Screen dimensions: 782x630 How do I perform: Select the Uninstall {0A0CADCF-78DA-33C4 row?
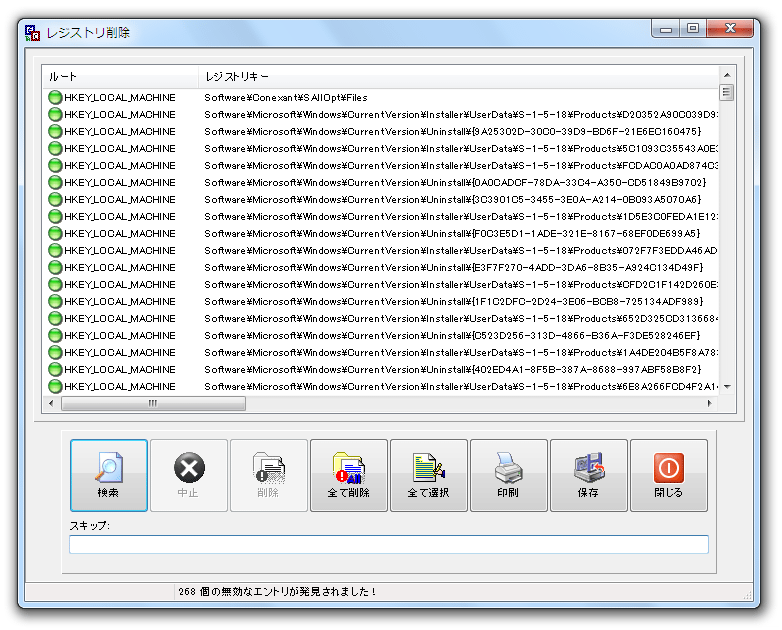click(380, 183)
